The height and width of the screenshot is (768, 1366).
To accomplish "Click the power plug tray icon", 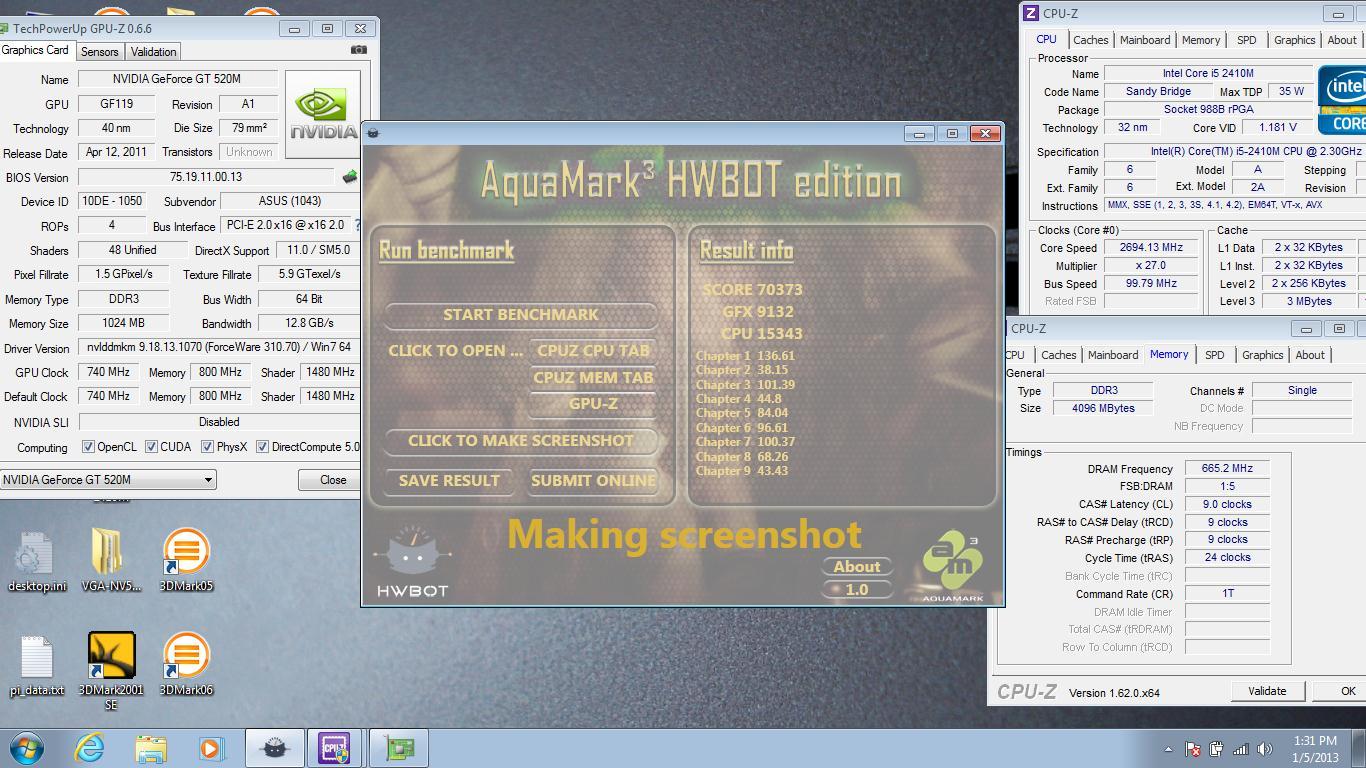I will (x=1216, y=749).
